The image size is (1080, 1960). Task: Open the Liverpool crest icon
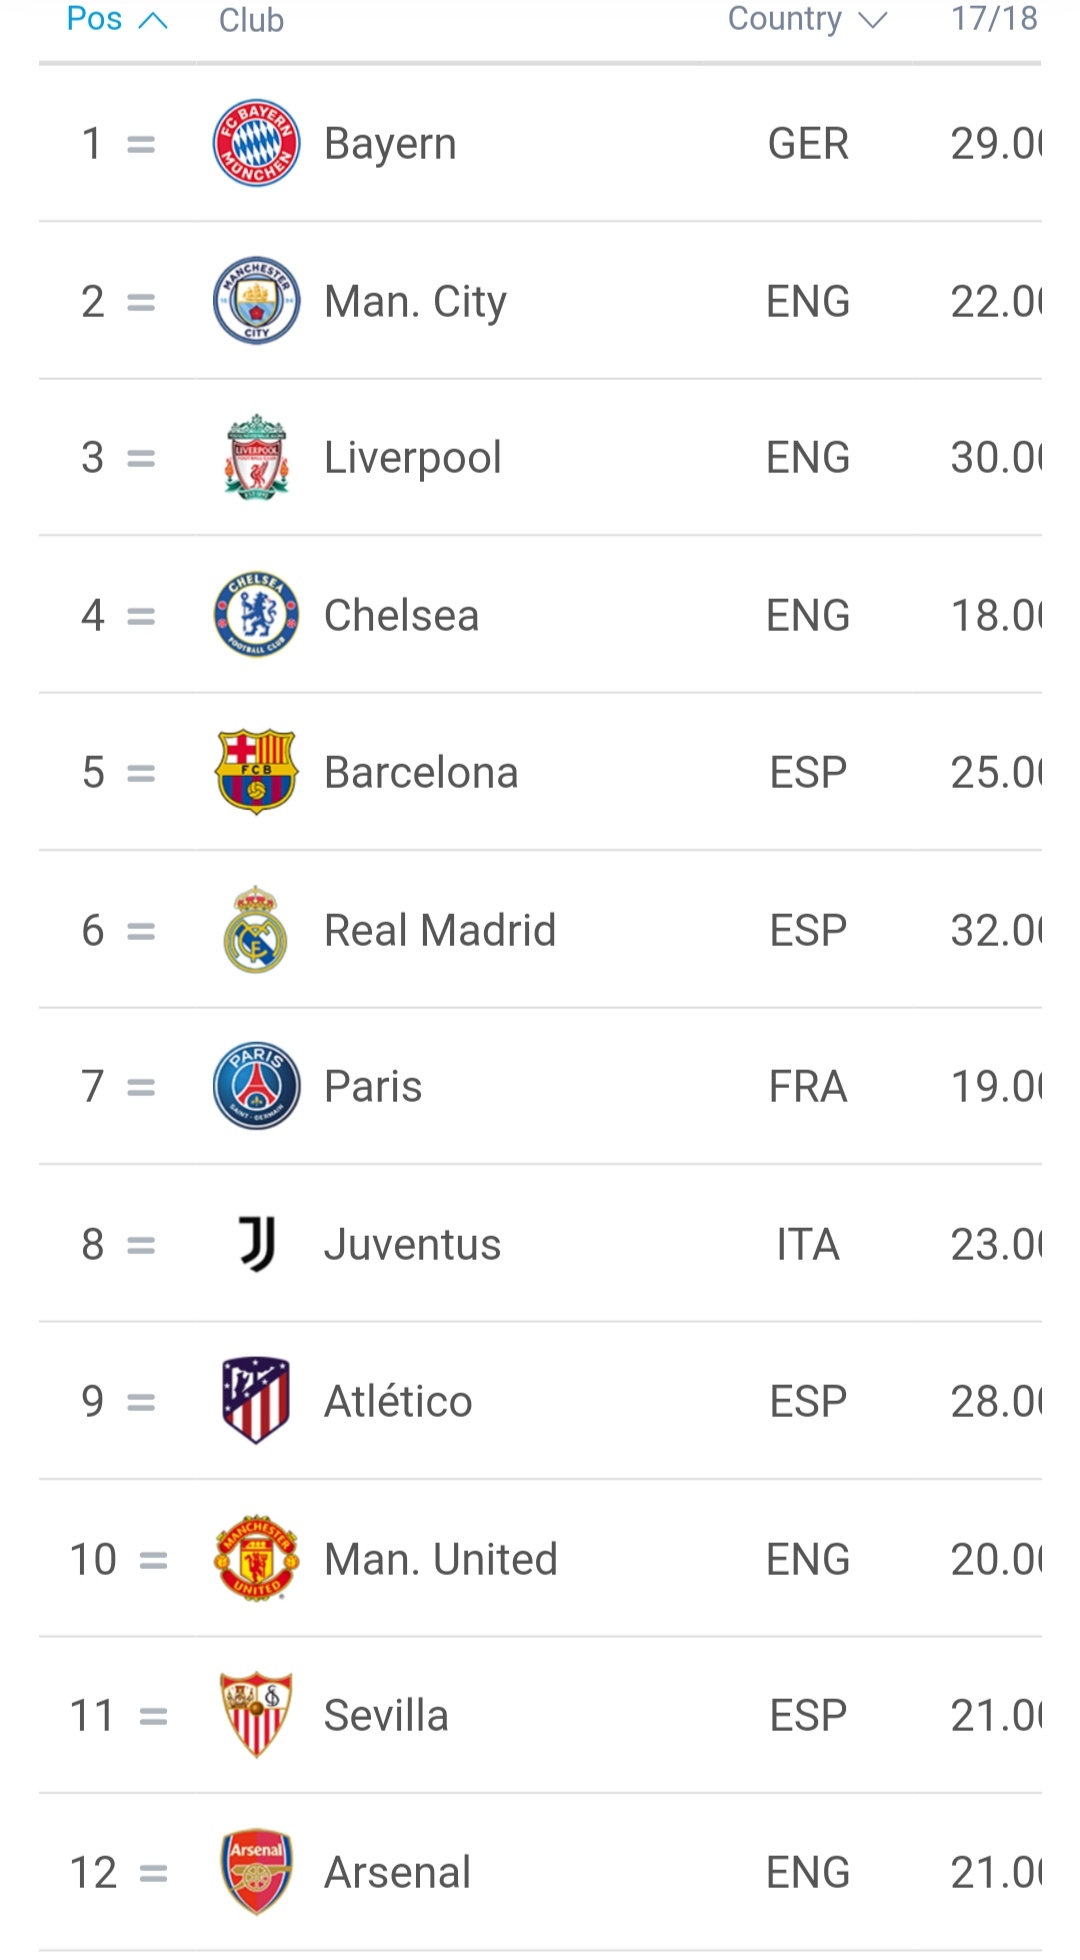click(x=256, y=458)
